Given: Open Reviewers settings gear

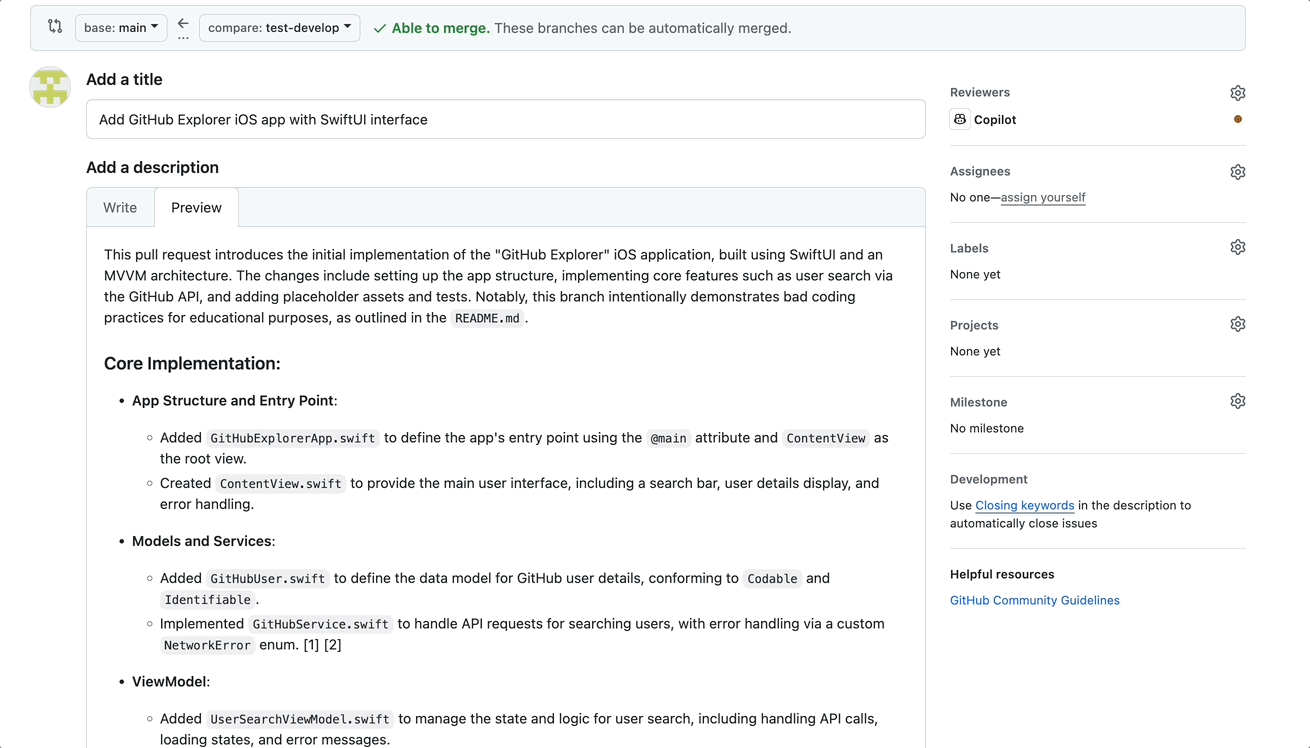Looking at the screenshot, I should 1237,93.
